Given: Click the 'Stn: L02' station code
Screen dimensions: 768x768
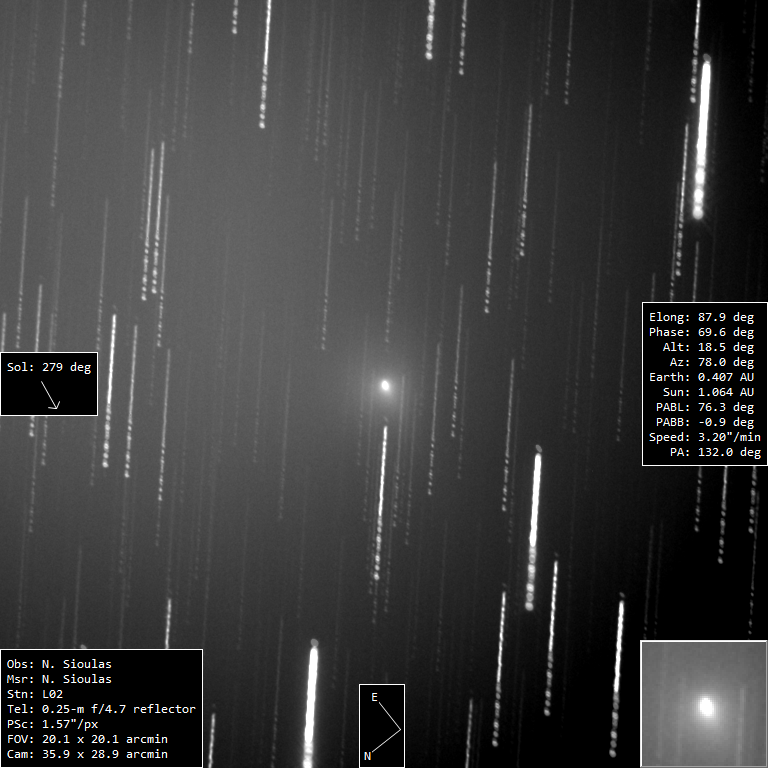Looking at the screenshot, I should (x=35, y=694).
